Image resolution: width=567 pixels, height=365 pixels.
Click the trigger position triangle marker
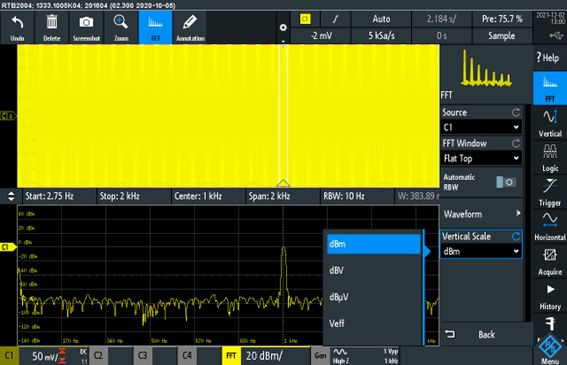coord(283,183)
